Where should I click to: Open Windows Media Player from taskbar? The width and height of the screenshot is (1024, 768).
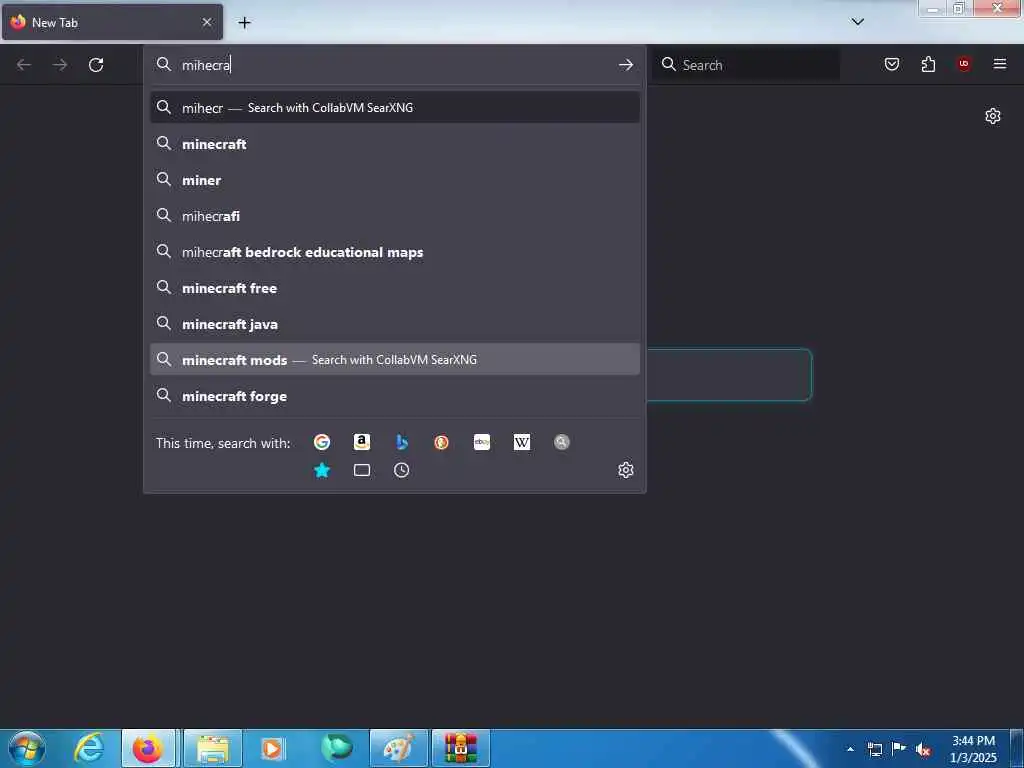coord(272,748)
